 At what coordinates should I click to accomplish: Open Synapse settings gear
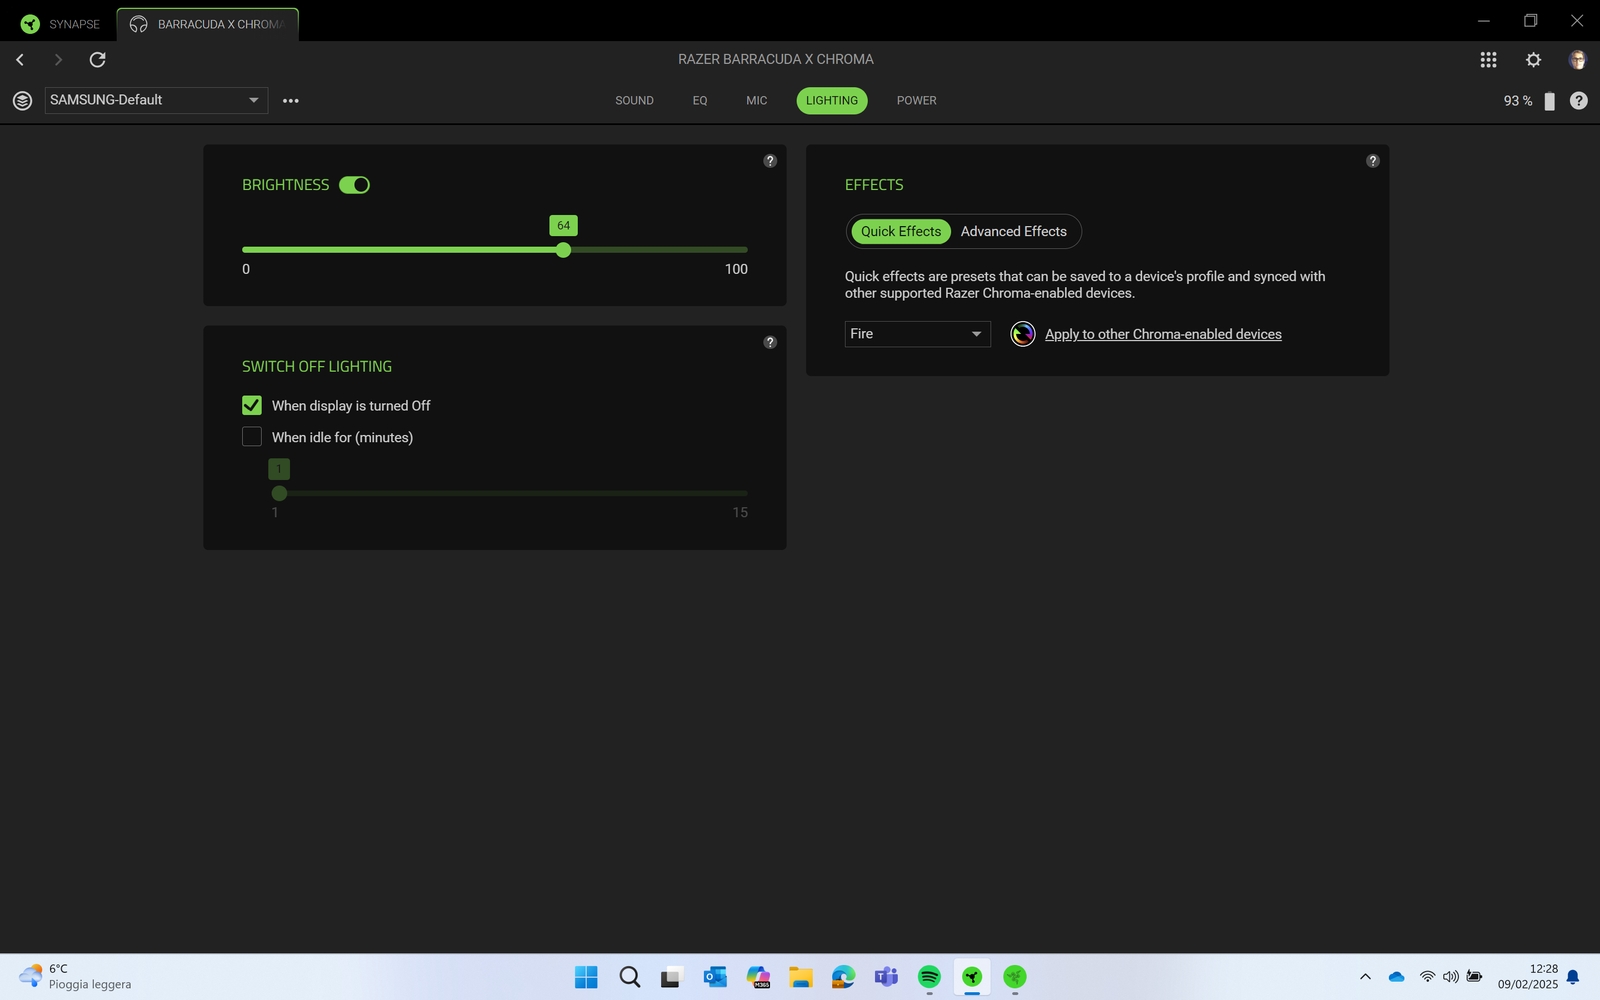1533,60
